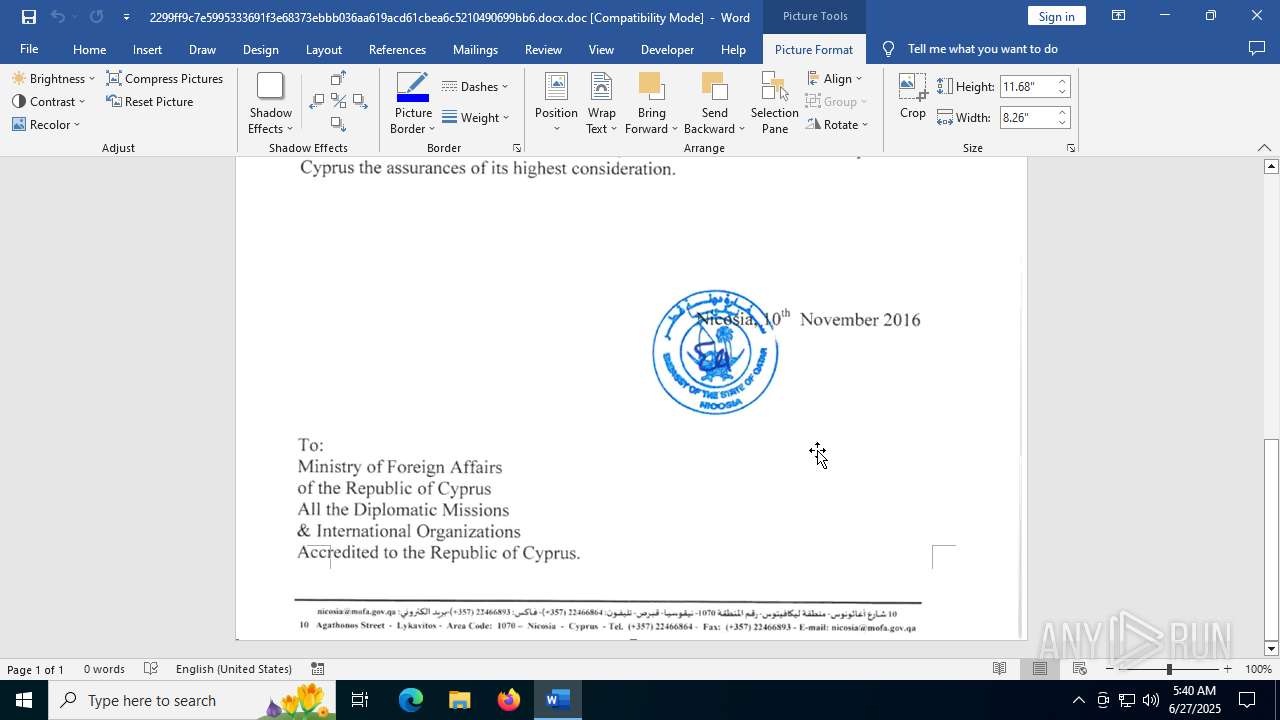Reset Picture to its original state

click(150, 102)
